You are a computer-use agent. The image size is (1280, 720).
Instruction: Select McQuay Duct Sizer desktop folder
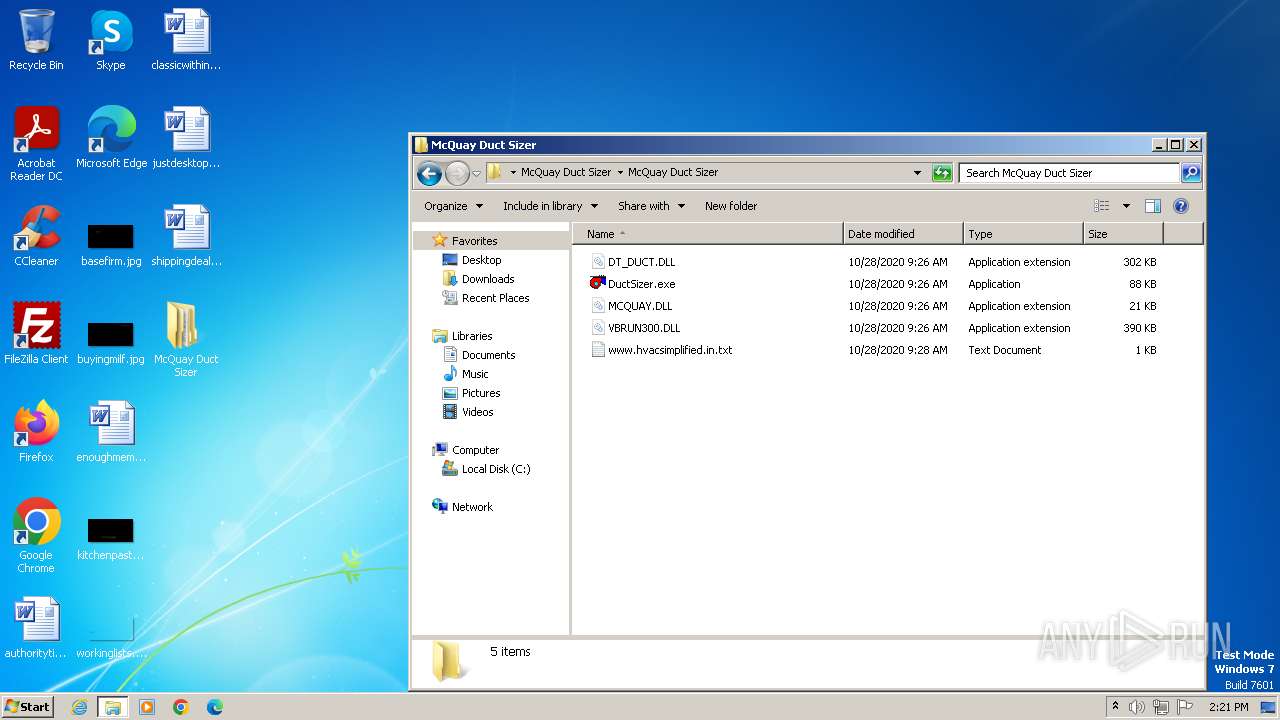(x=186, y=340)
